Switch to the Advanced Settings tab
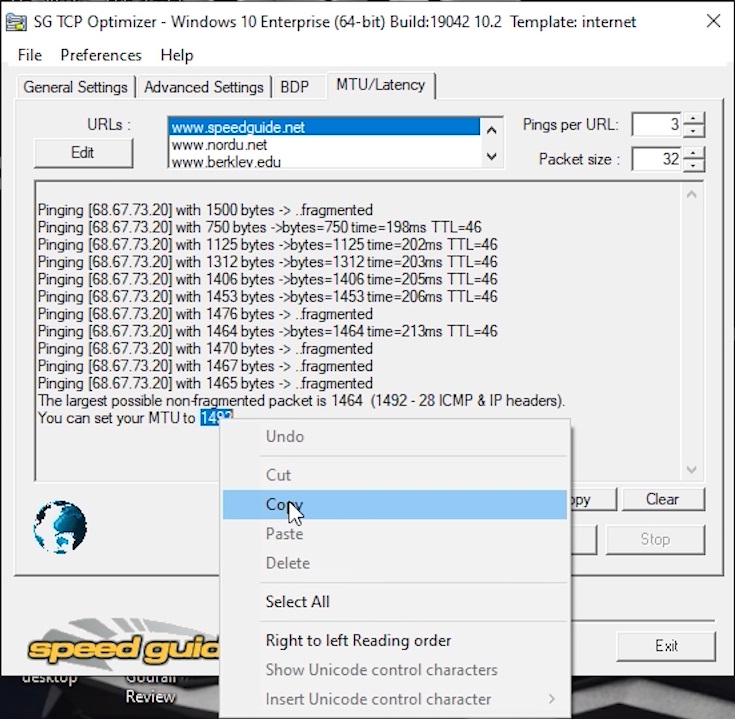The image size is (735, 719). click(x=204, y=87)
